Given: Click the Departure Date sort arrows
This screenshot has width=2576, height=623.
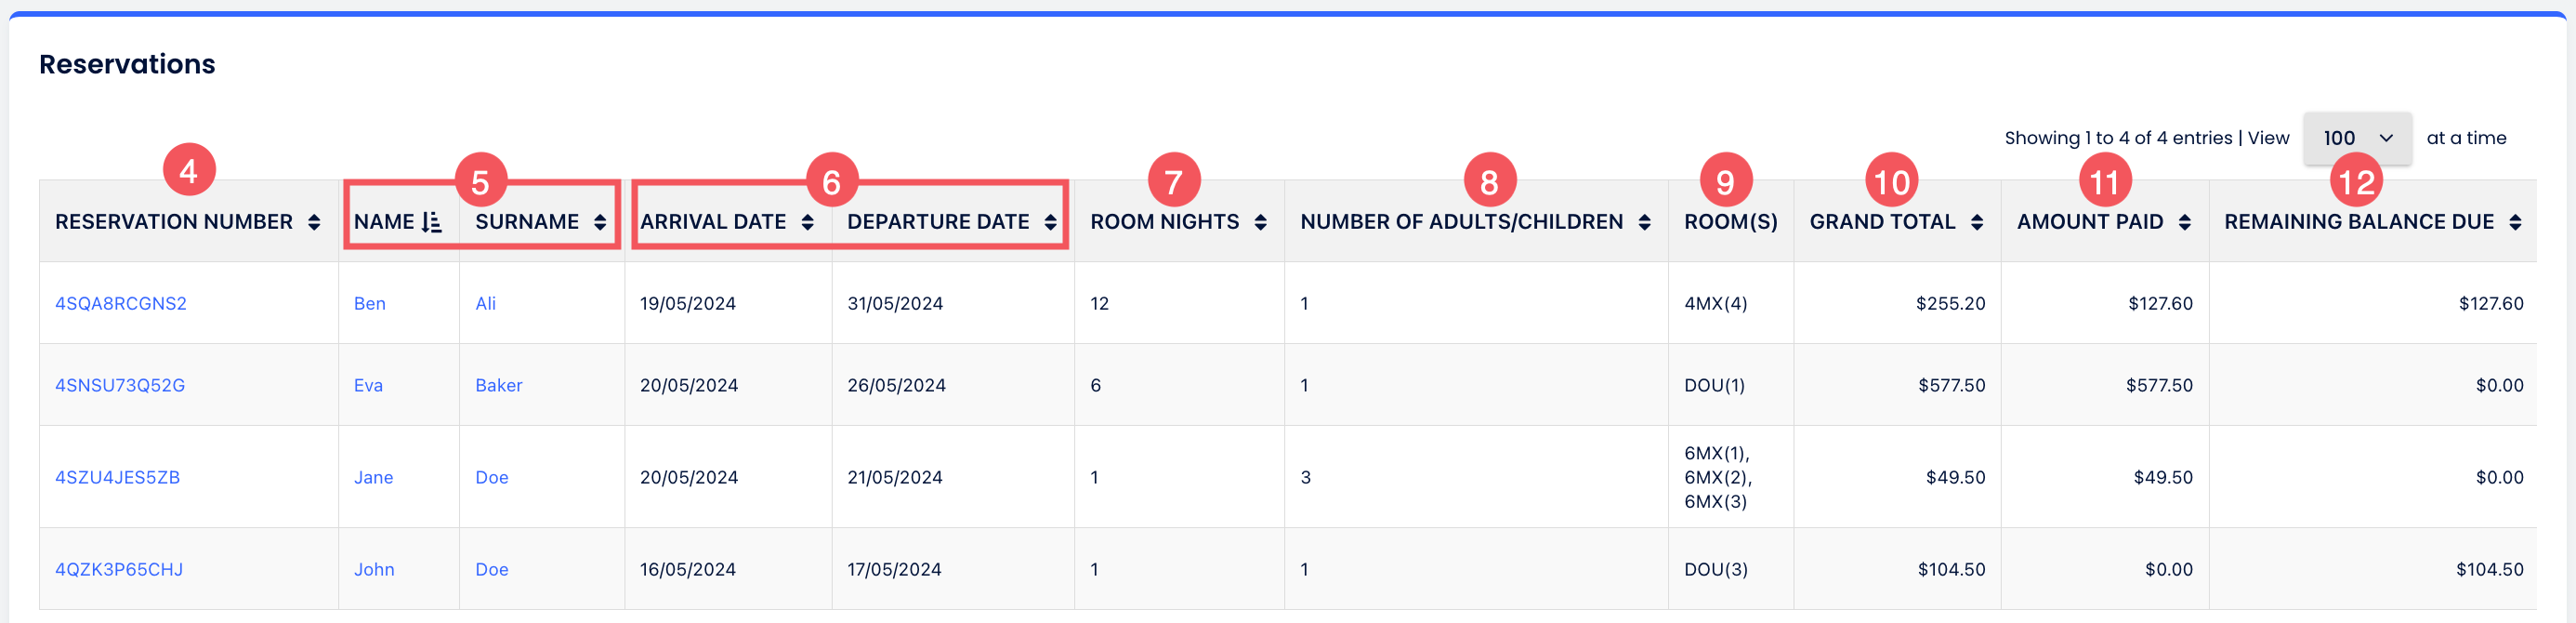Looking at the screenshot, I should 1050,222.
